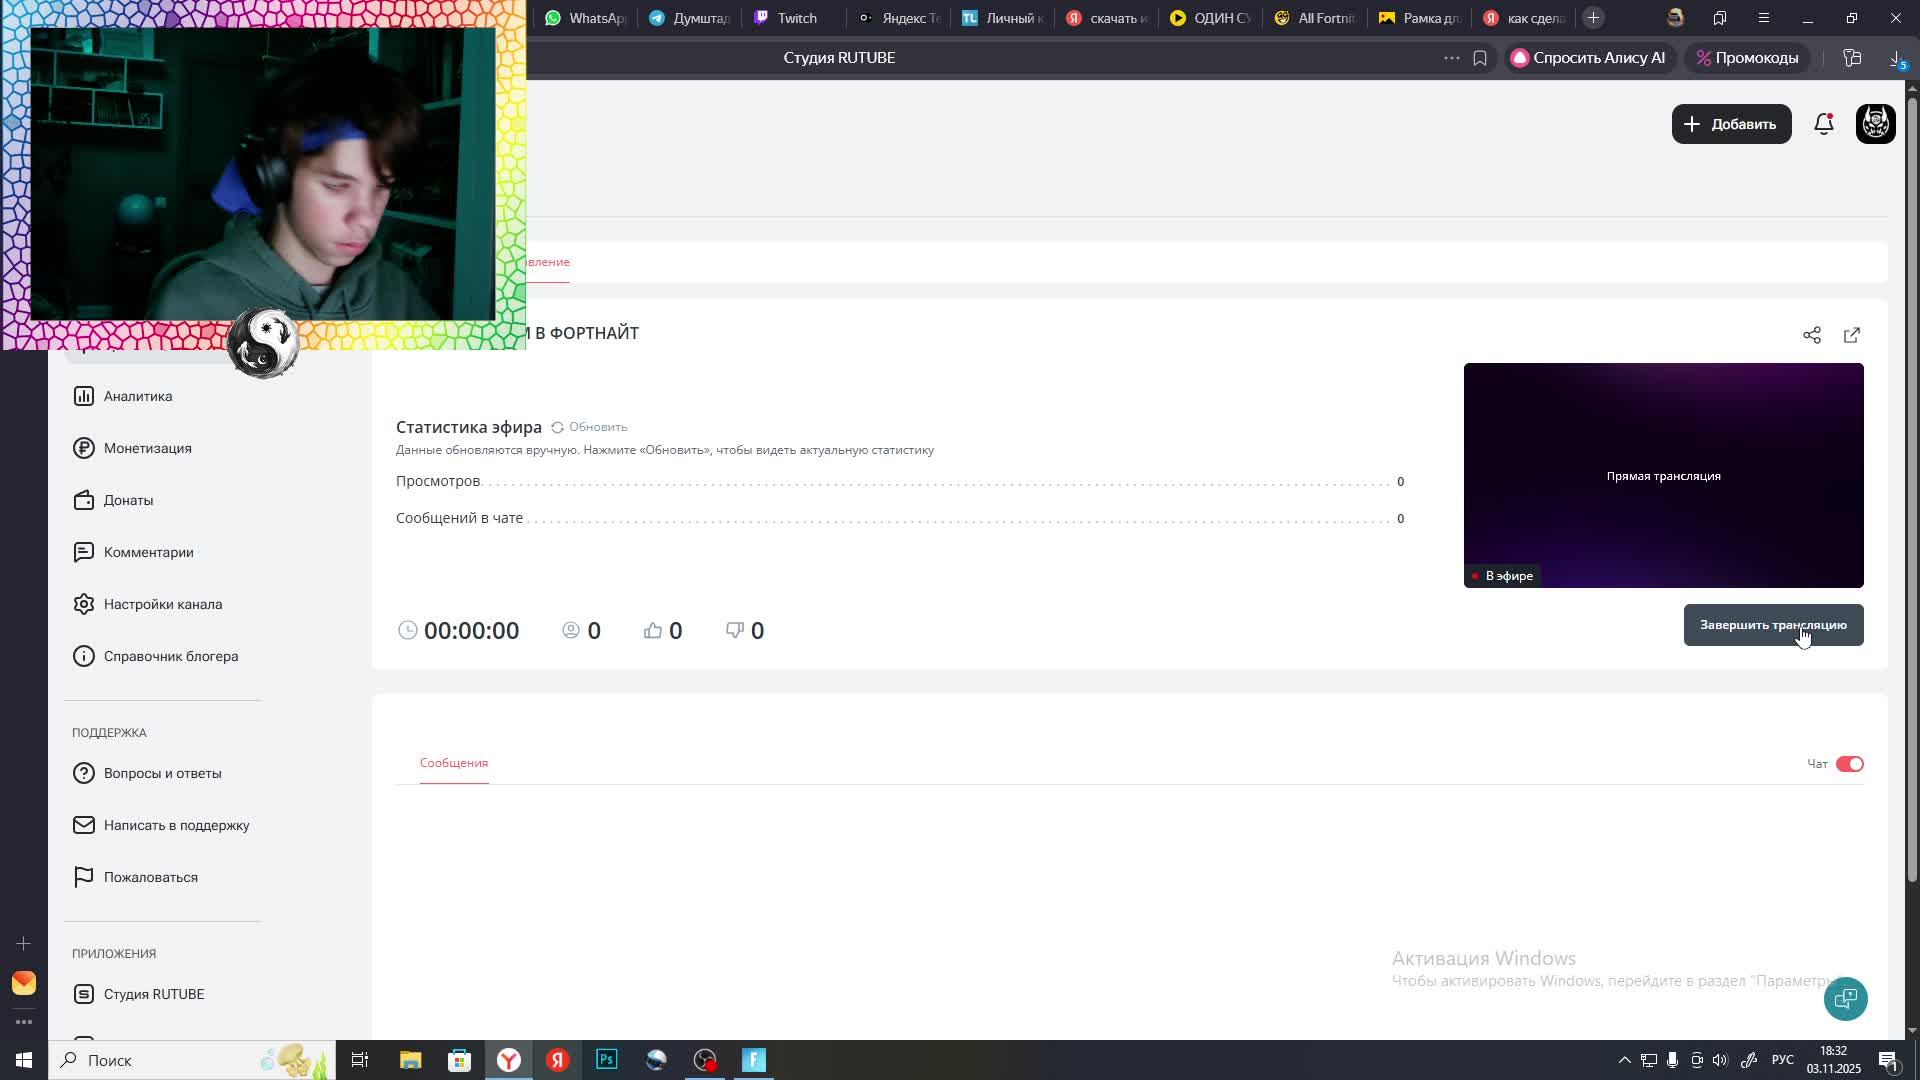Toggle the Chat switch off

(1849, 764)
